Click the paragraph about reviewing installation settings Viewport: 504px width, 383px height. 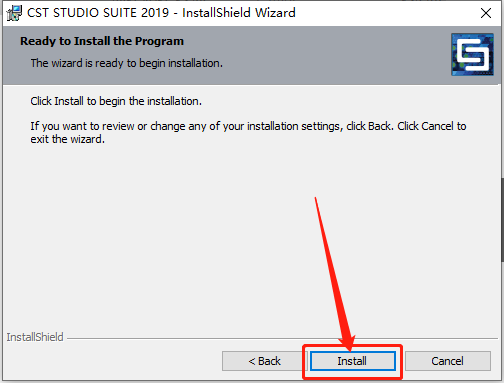248,132
